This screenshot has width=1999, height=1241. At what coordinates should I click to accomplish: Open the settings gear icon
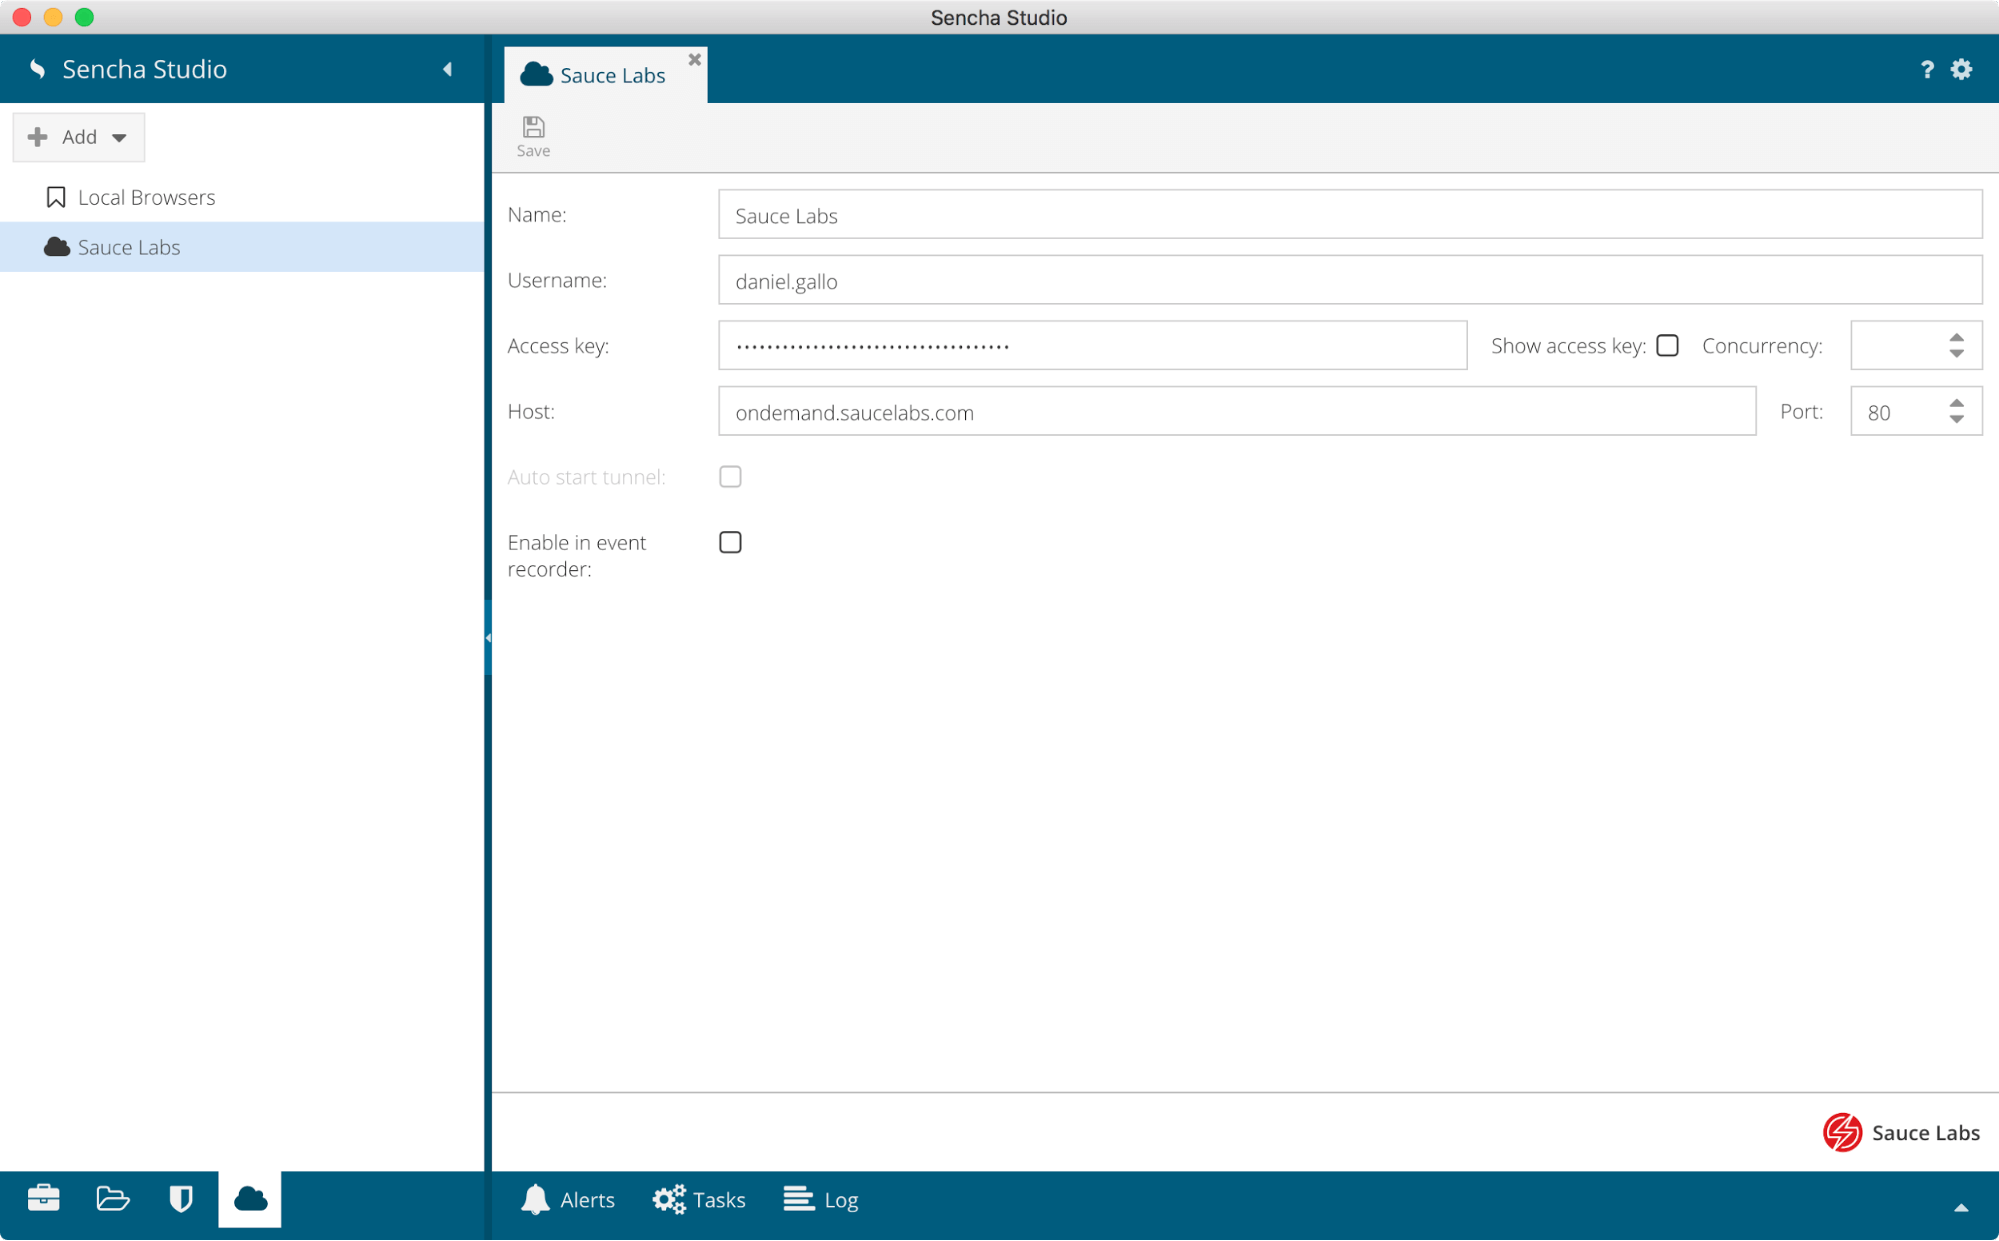(x=1962, y=69)
